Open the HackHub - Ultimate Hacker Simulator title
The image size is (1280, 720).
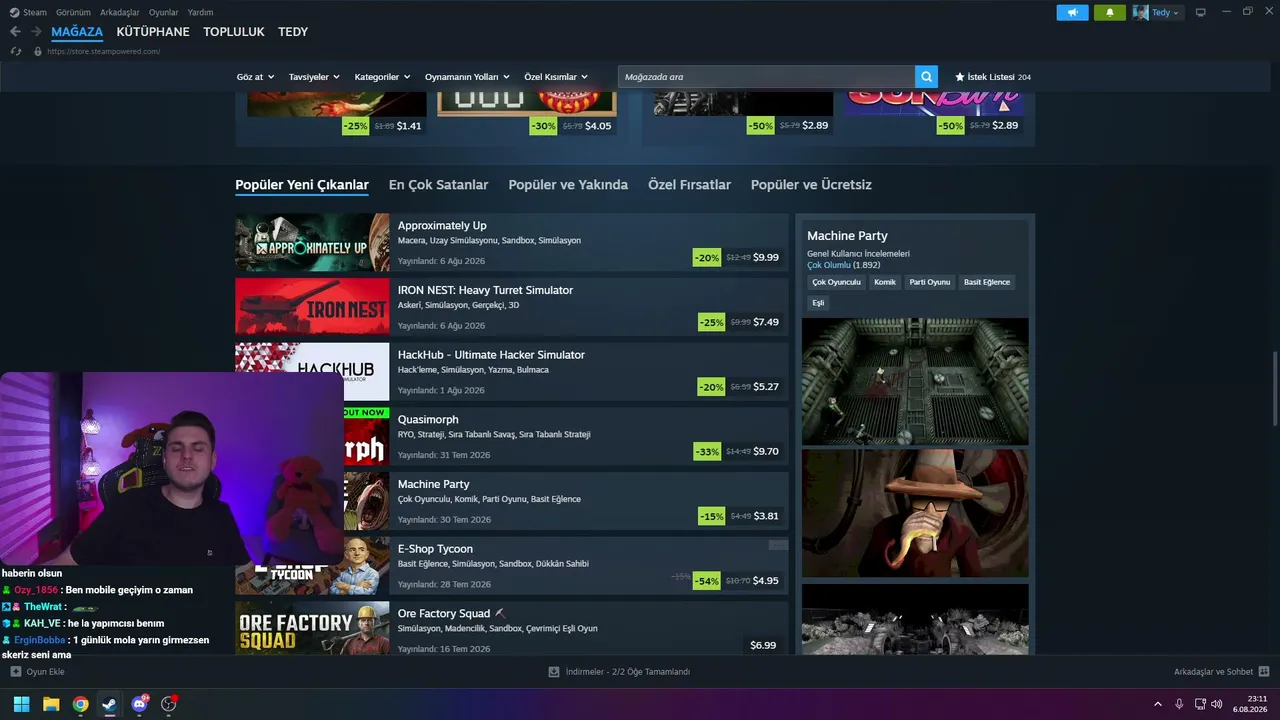pyautogui.click(x=491, y=355)
